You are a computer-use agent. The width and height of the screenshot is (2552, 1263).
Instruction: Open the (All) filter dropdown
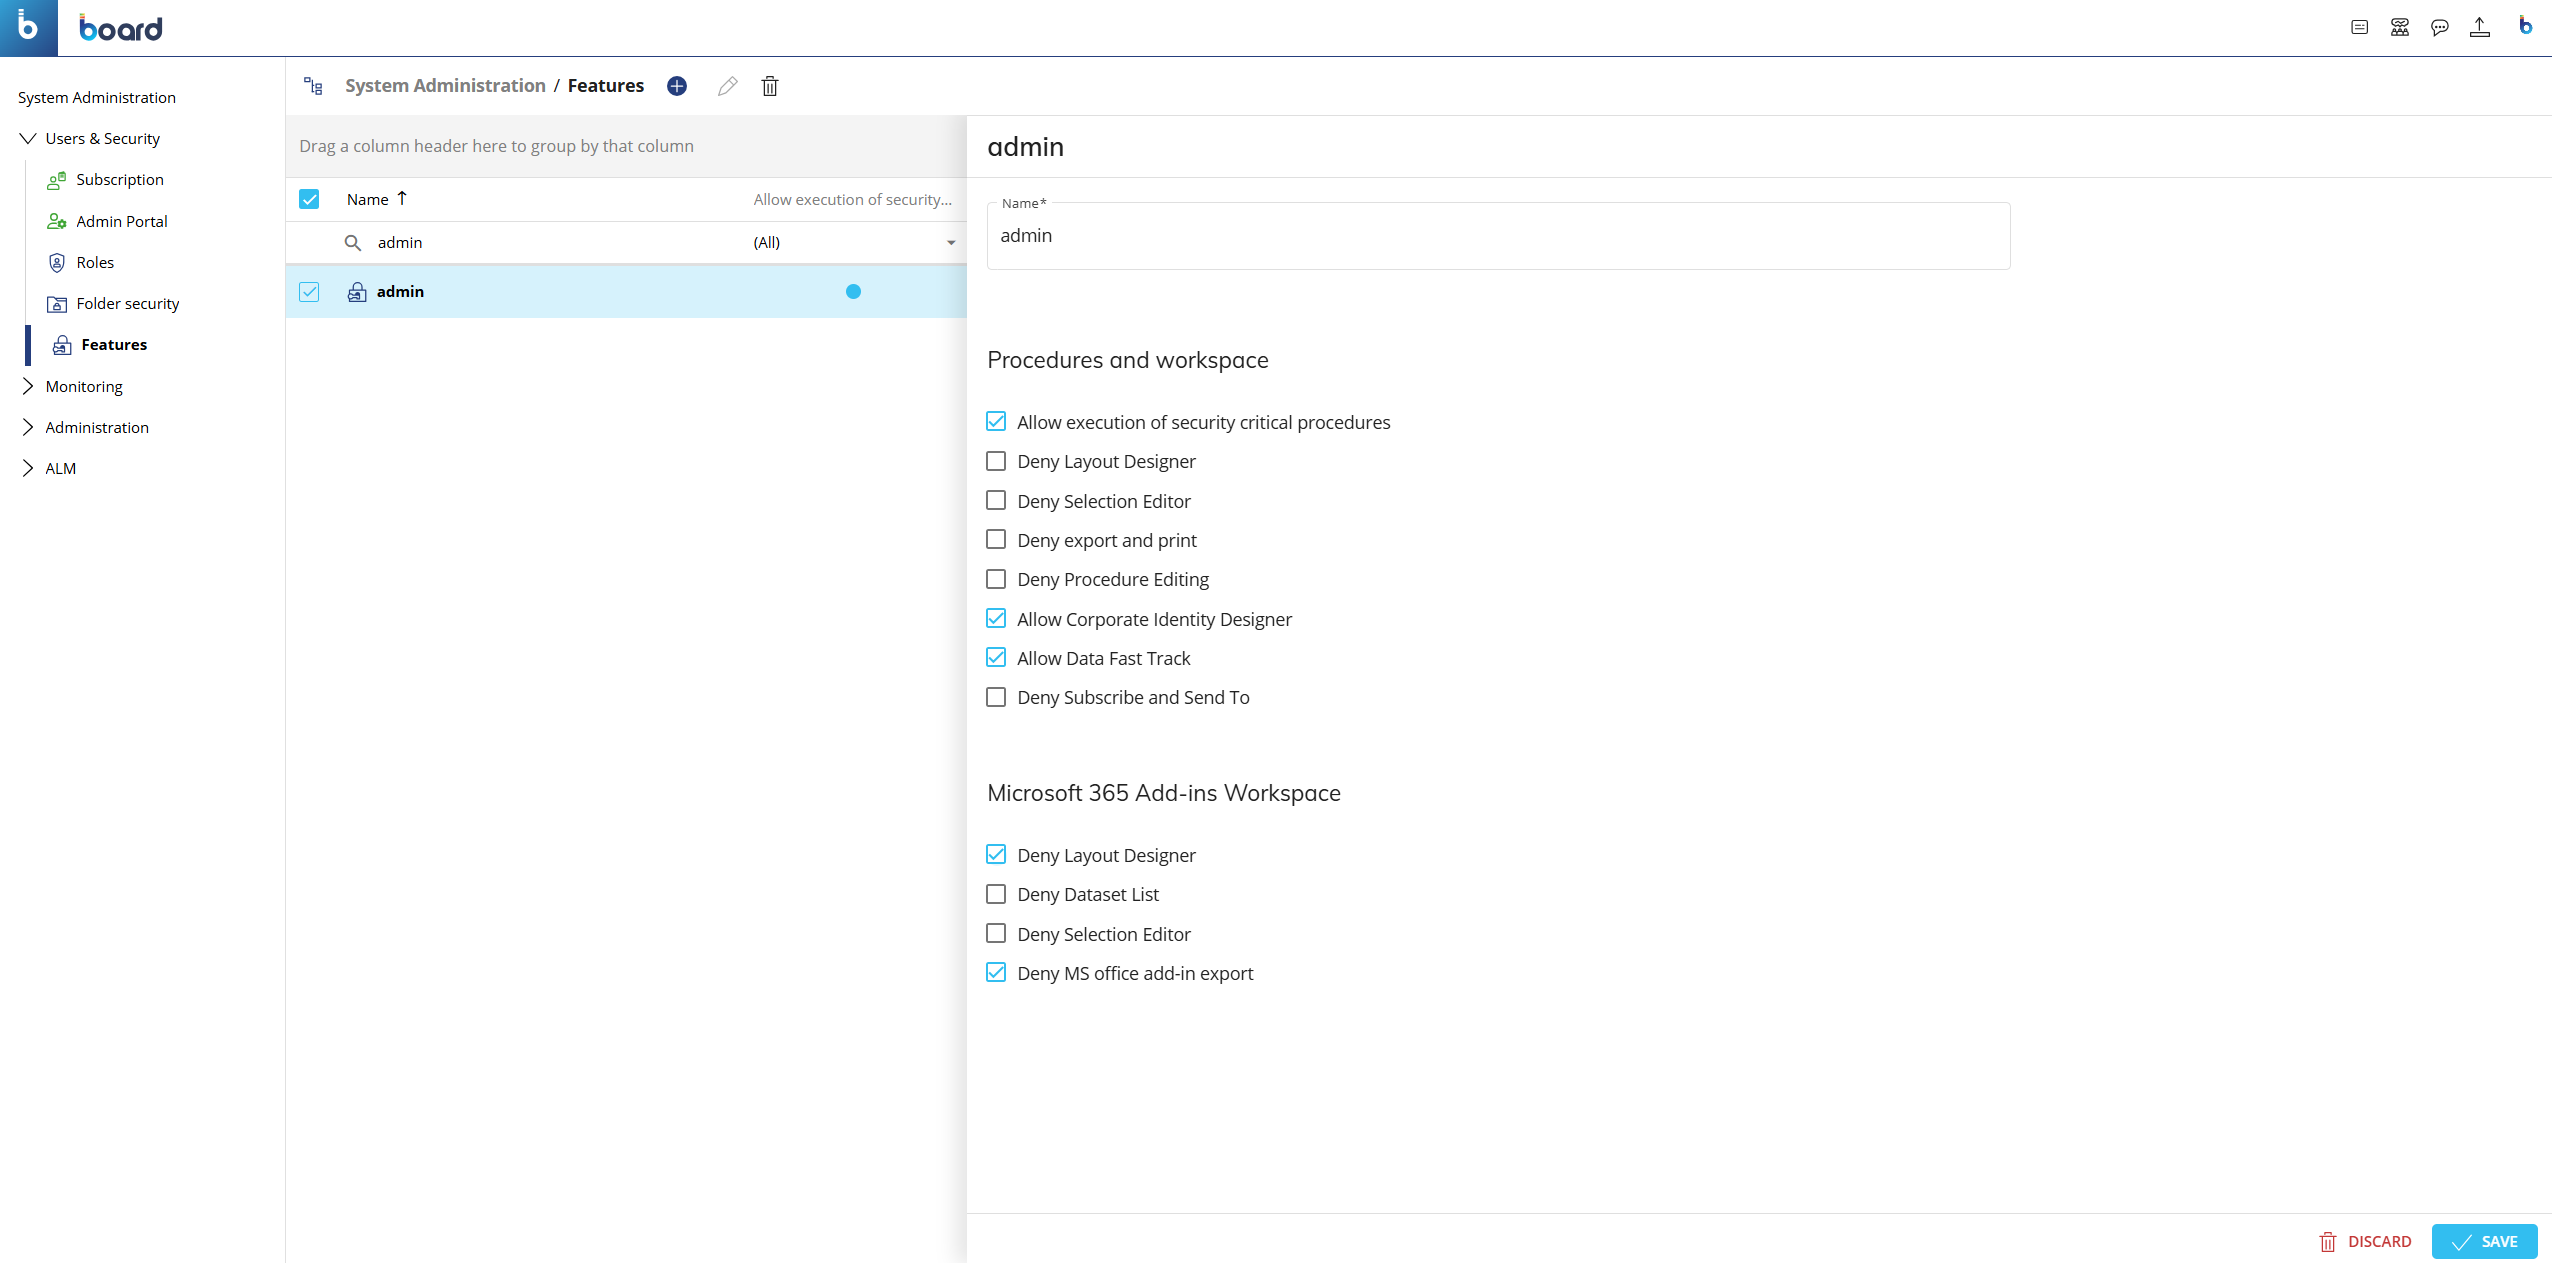coord(855,243)
